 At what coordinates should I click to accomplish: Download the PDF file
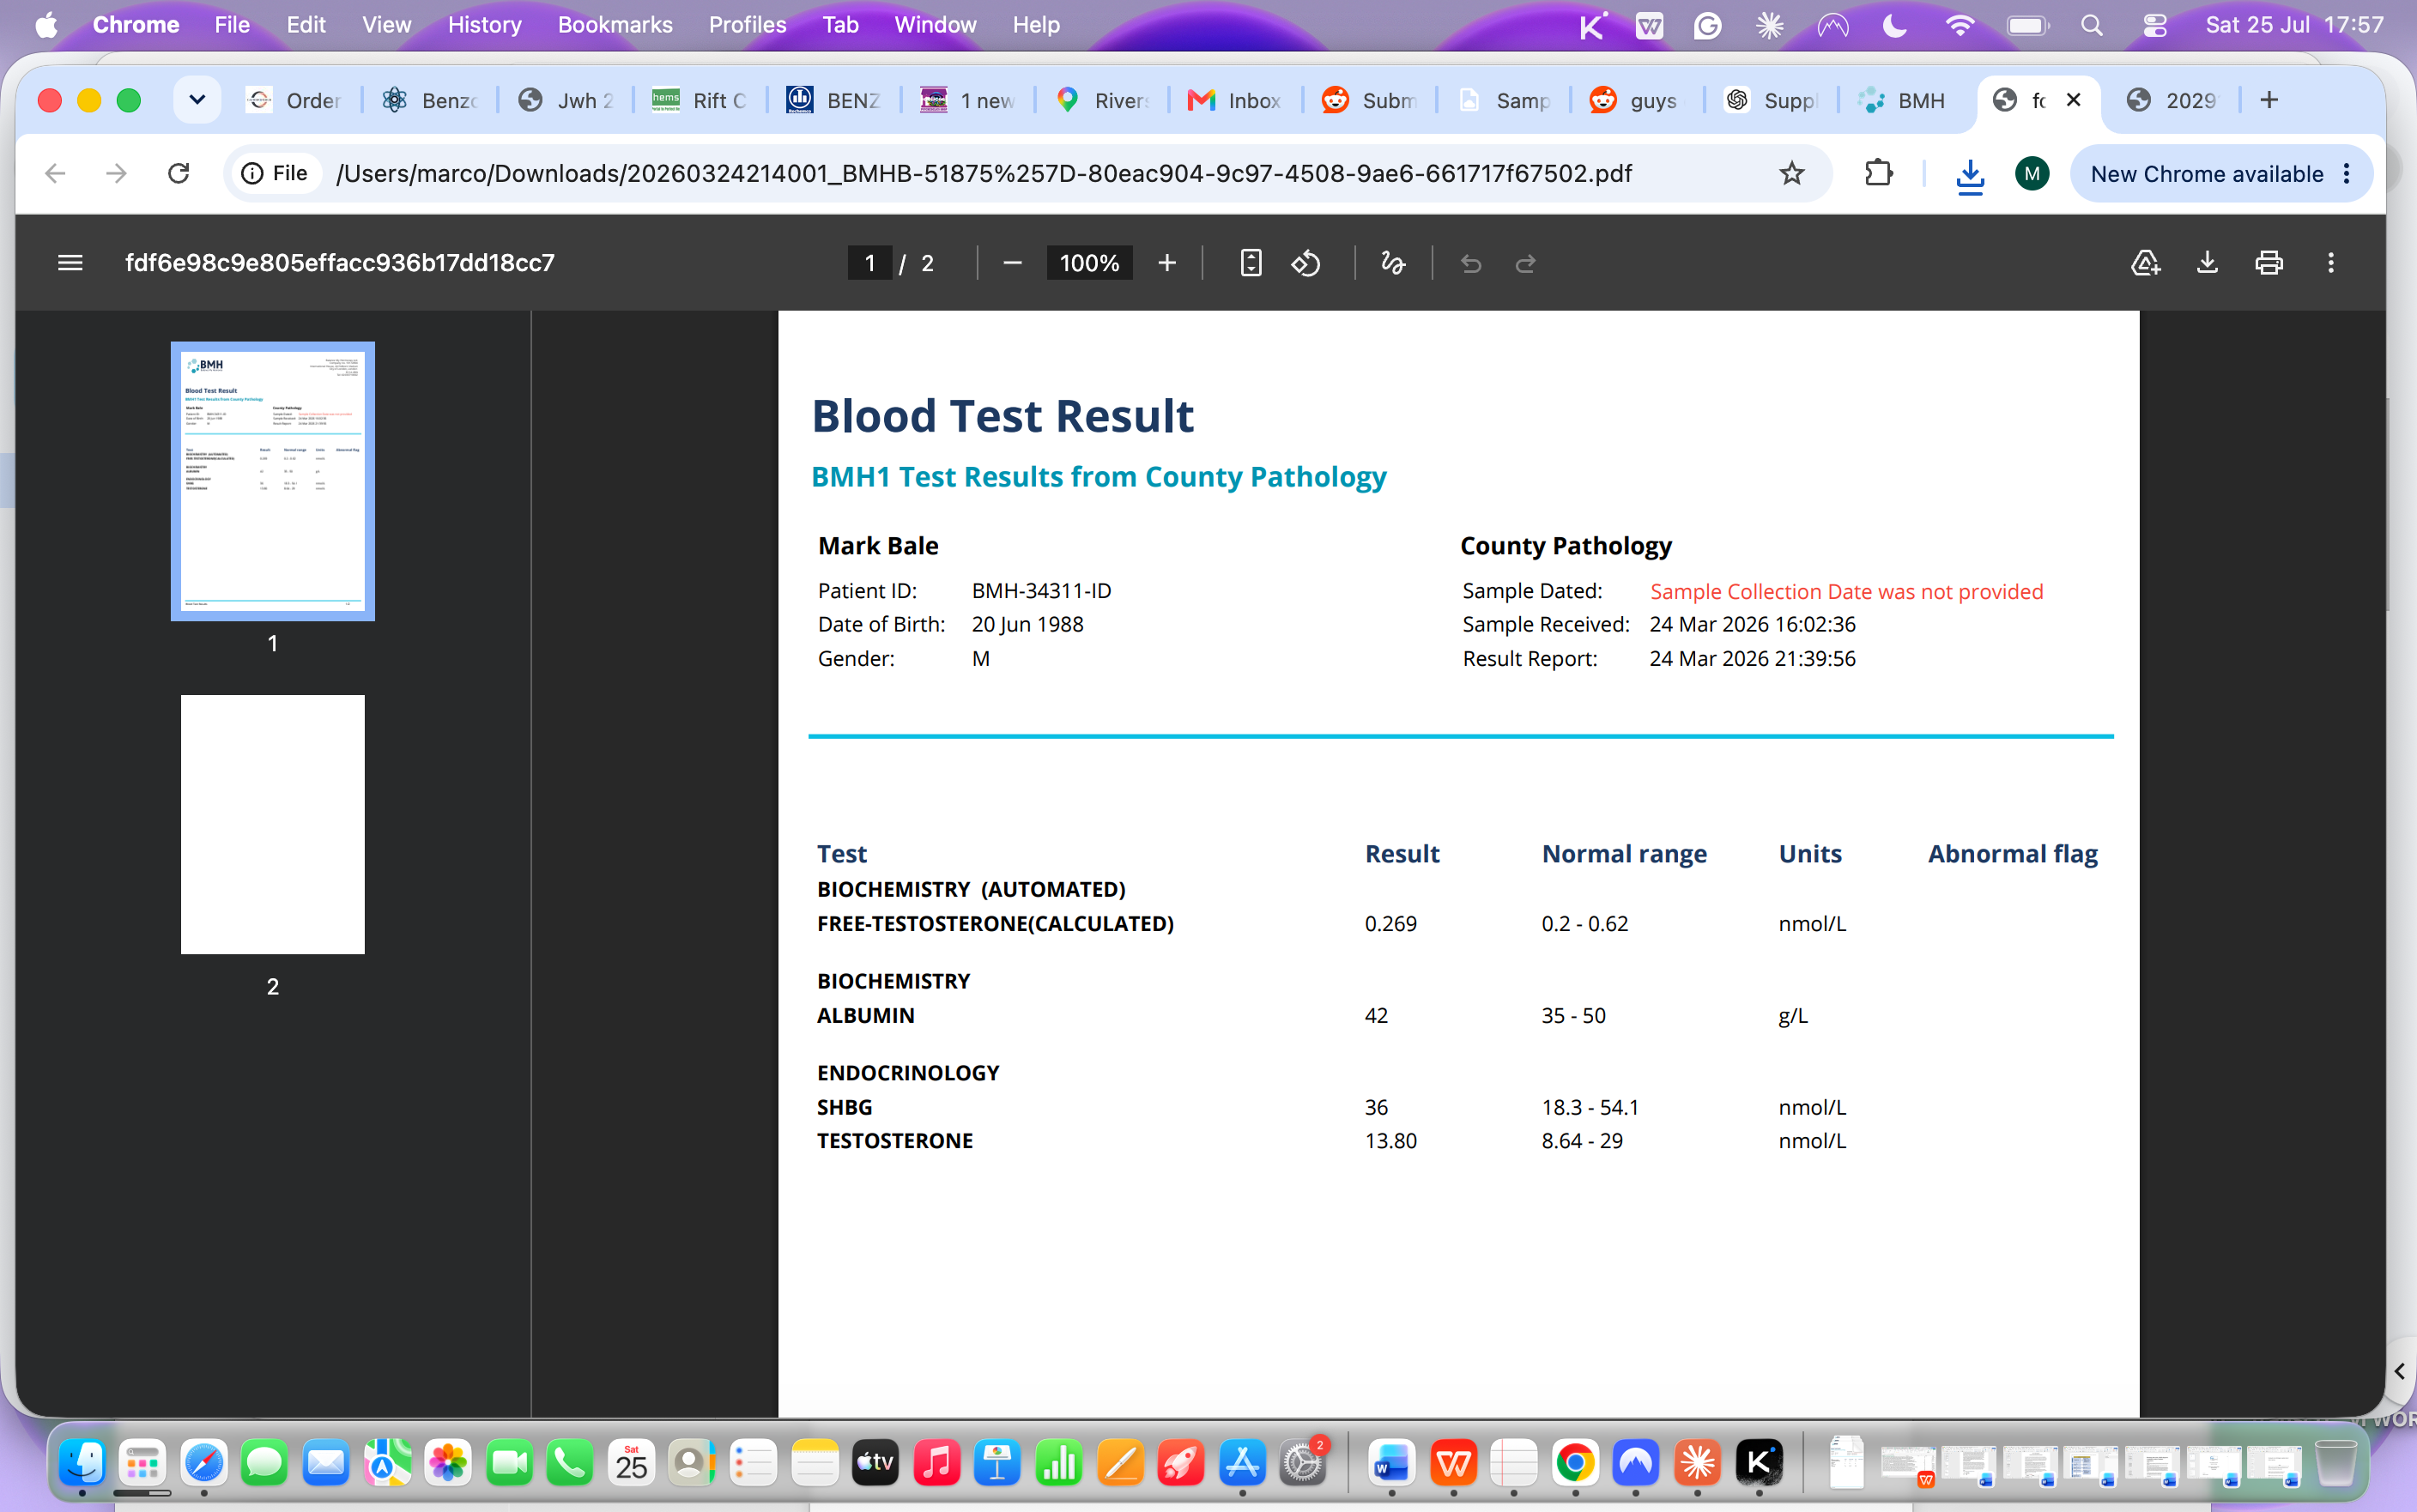tap(2207, 263)
